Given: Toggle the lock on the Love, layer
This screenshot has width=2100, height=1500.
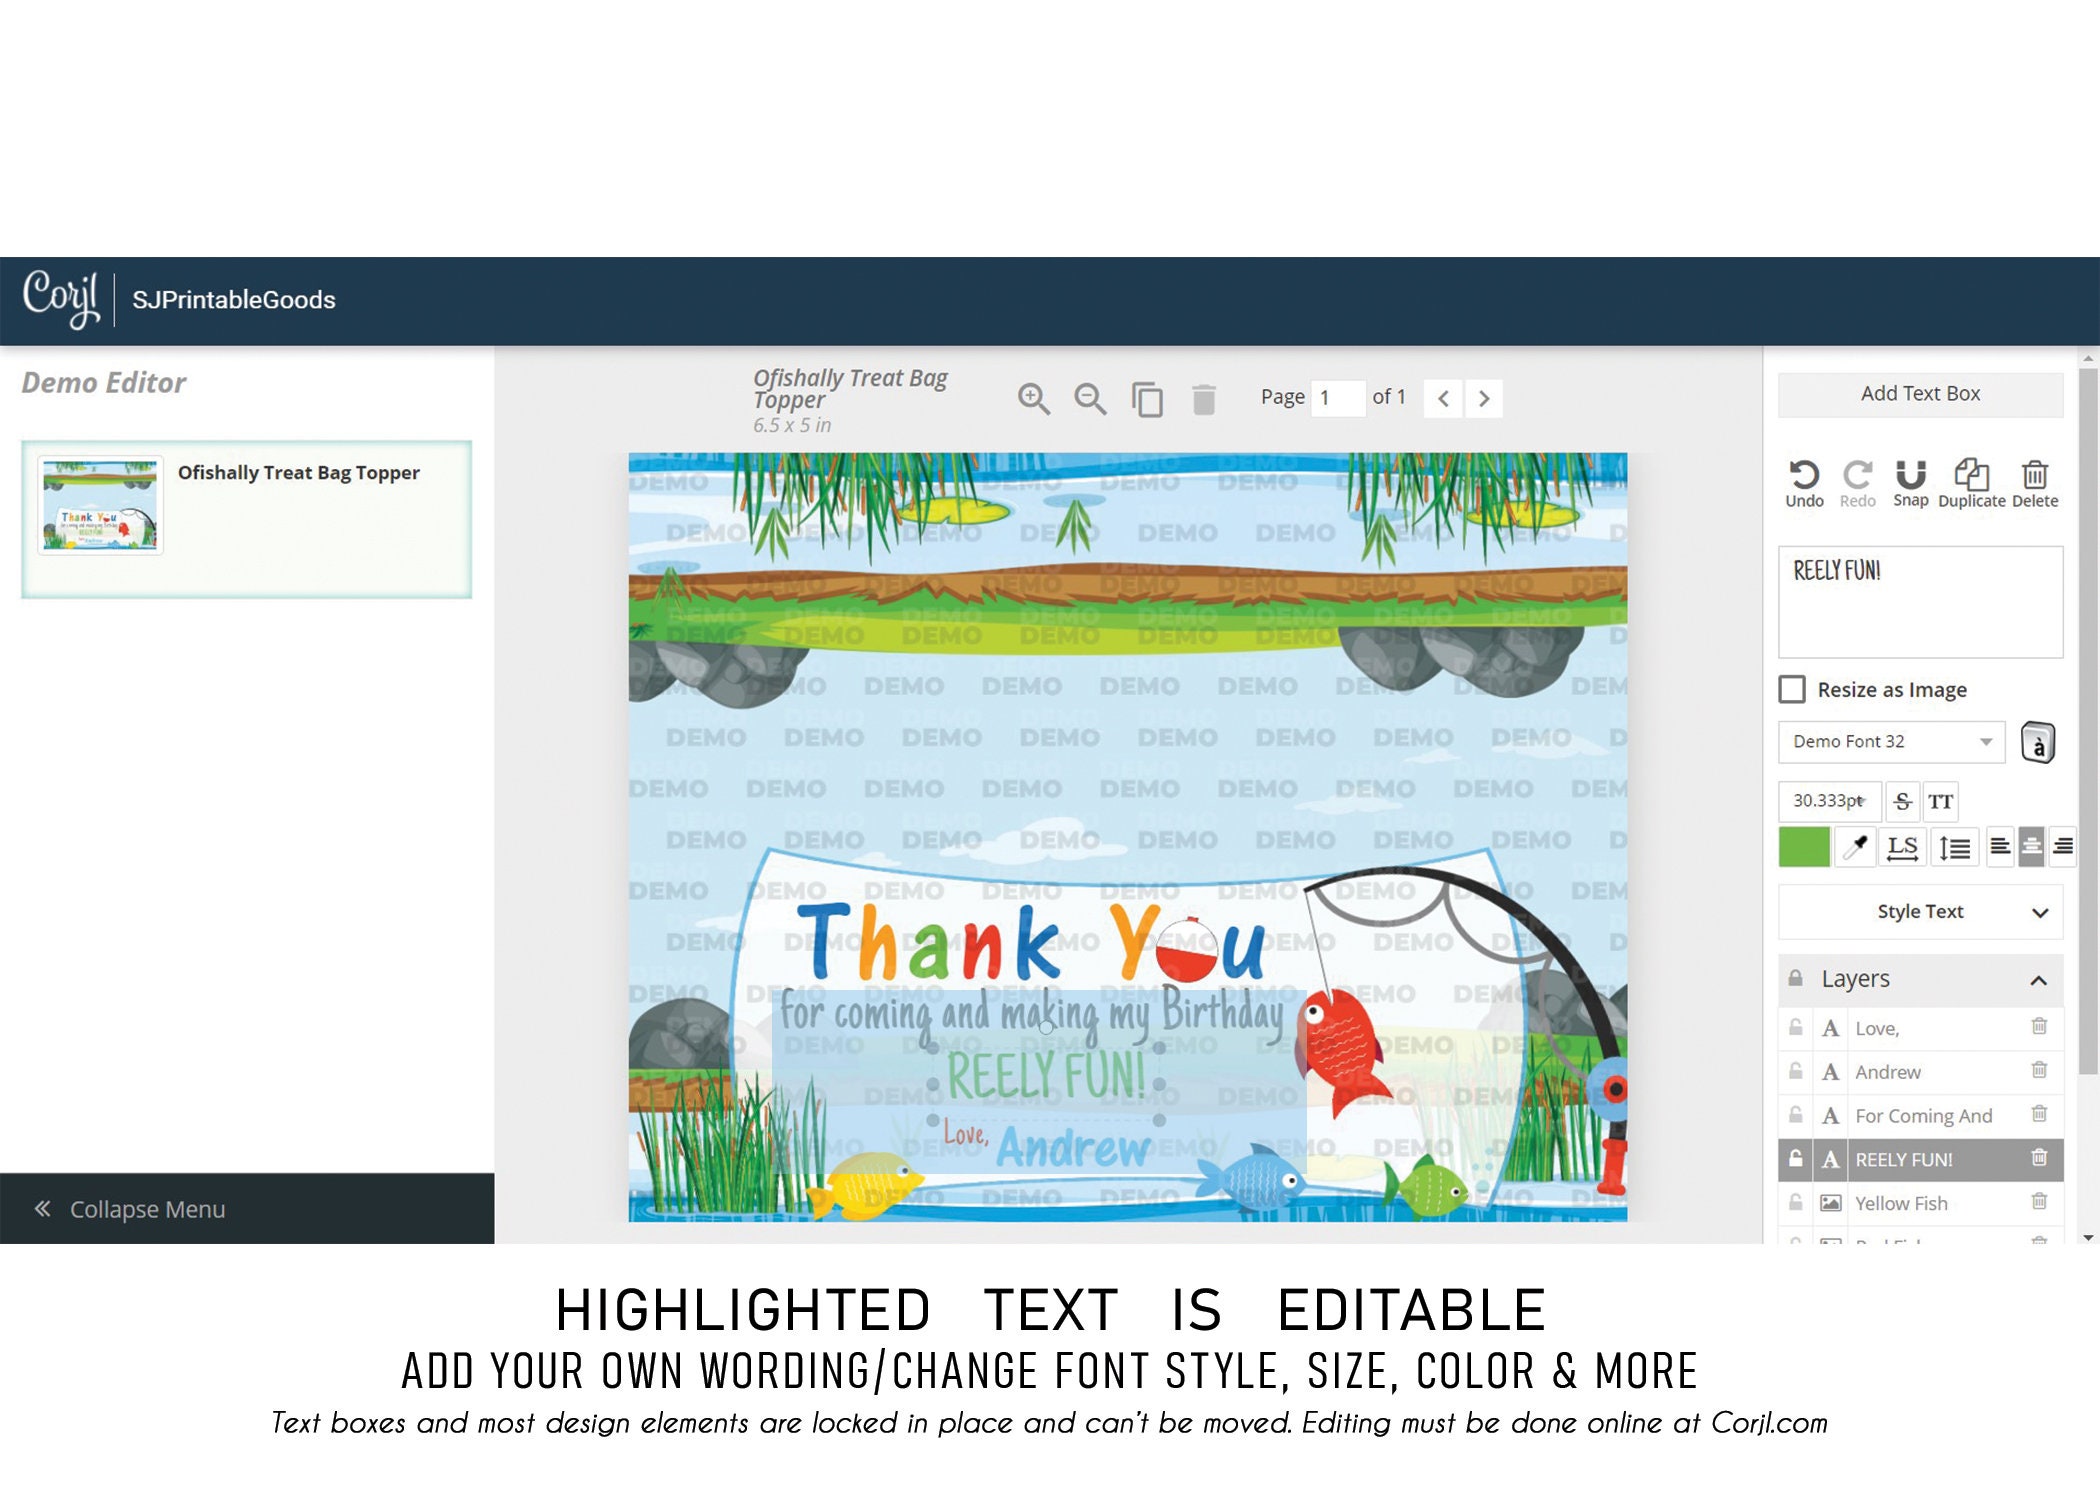Looking at the screenshot, I should pyautogui.click(x=1796, y=1027).
